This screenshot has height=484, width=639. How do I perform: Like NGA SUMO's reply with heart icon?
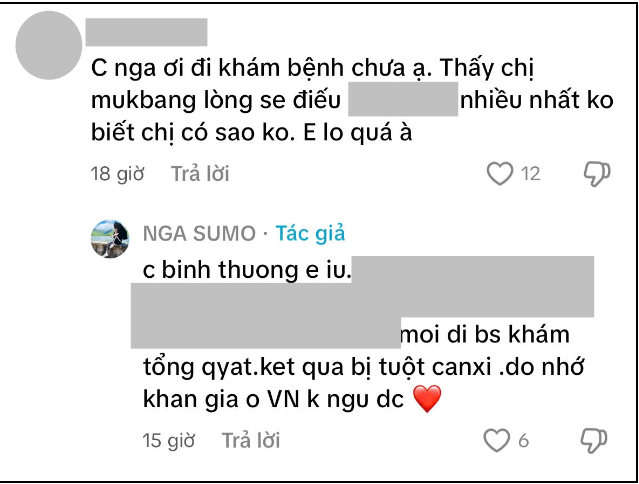pyautogui.click(x=496, y=440)
